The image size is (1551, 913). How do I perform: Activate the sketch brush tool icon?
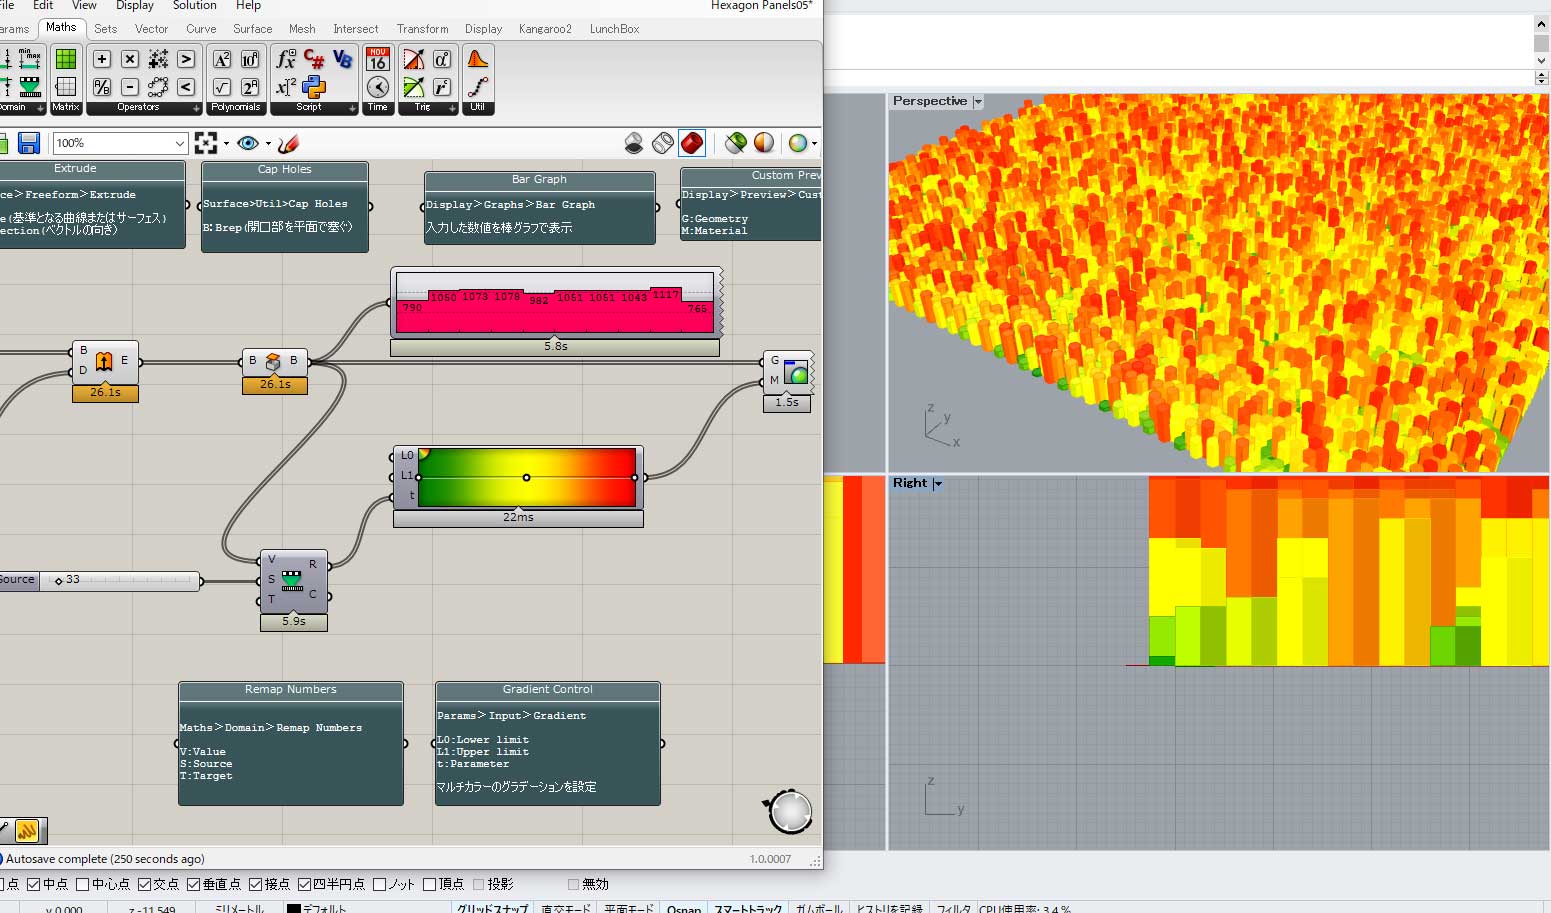point(289,143)
